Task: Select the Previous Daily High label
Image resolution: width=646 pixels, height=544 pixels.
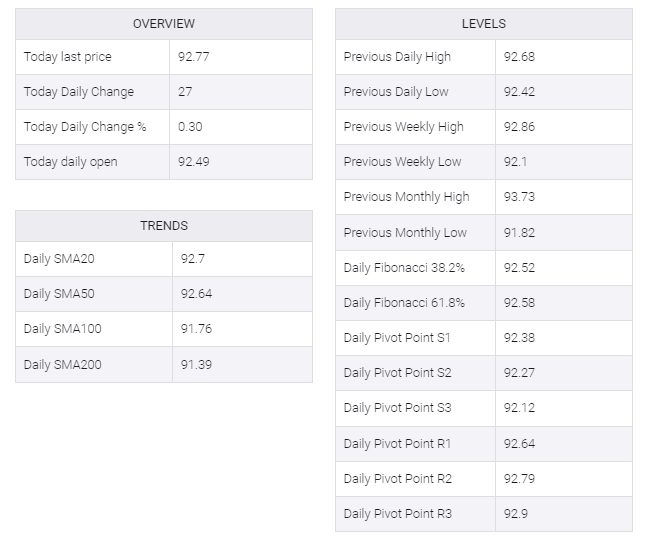Action: click(397, 57)
